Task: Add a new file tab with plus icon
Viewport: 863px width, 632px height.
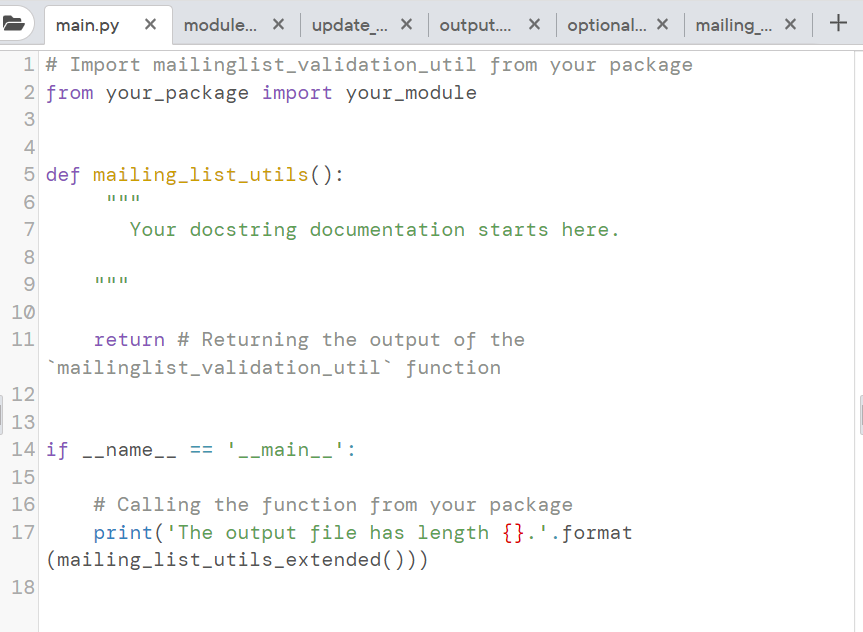Action: click(838, 23)
